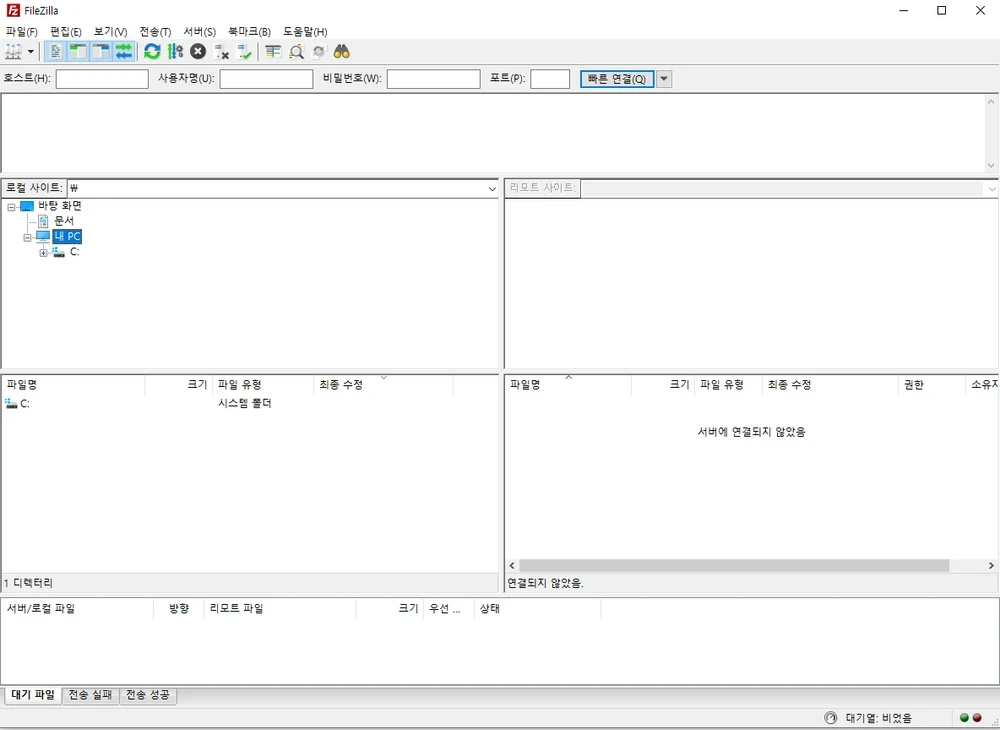Click remote list scroll left arrow
The width and height of the screenshot is (1000, 730).
click(512, 566)
